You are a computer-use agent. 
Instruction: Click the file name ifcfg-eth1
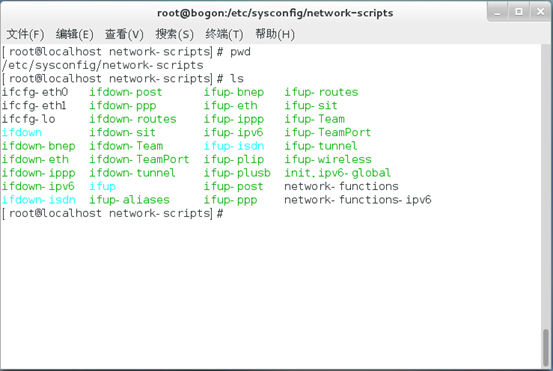[x=34, y=105]
